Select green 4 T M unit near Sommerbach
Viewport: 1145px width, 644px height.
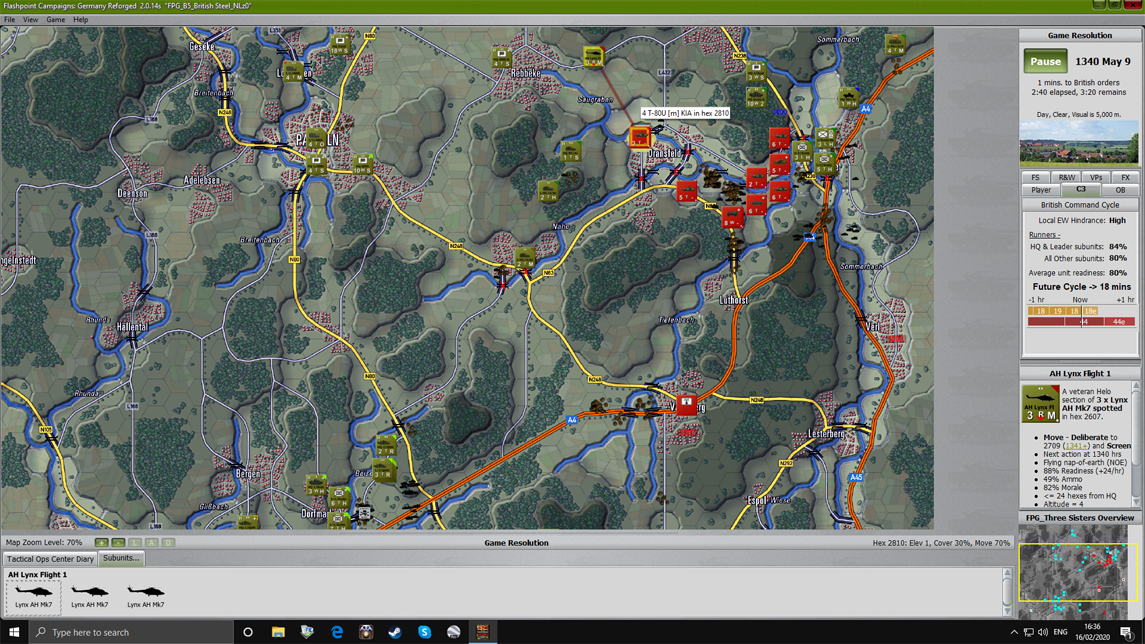coord(895,45)
